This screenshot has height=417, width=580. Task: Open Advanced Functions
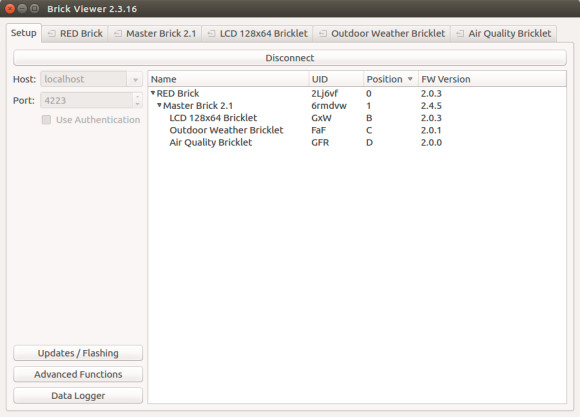[x=78, y=374]
